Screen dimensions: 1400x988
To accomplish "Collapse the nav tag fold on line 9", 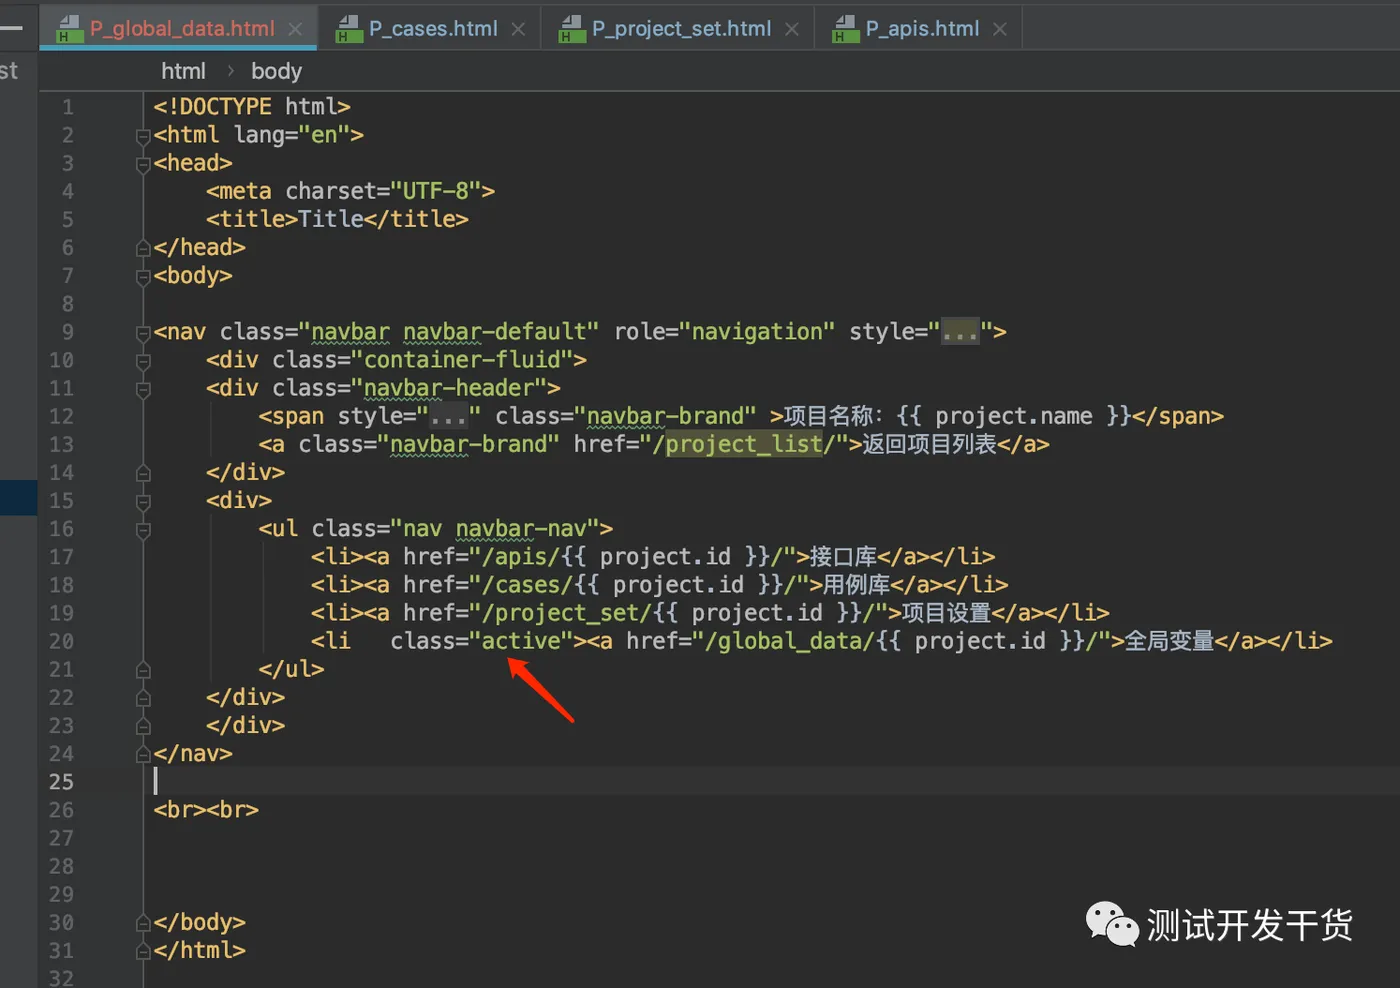I will (143, 333).
